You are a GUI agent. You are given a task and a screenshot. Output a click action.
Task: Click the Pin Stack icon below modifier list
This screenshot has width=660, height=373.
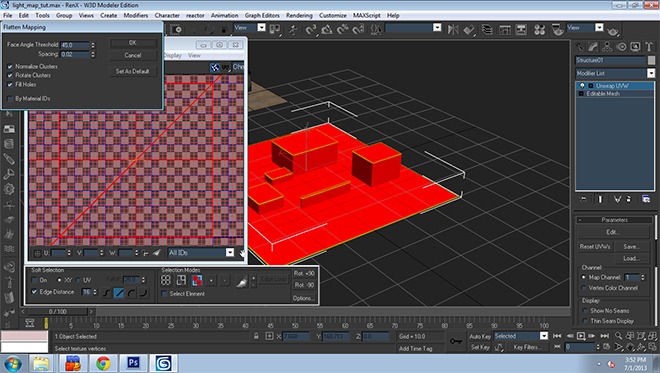[583, 199]
